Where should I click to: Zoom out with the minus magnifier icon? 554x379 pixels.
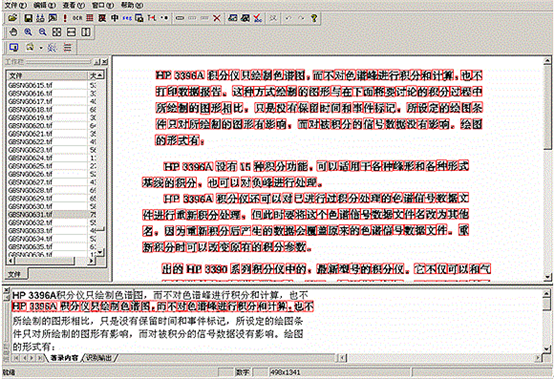click(x=42, y=32)
